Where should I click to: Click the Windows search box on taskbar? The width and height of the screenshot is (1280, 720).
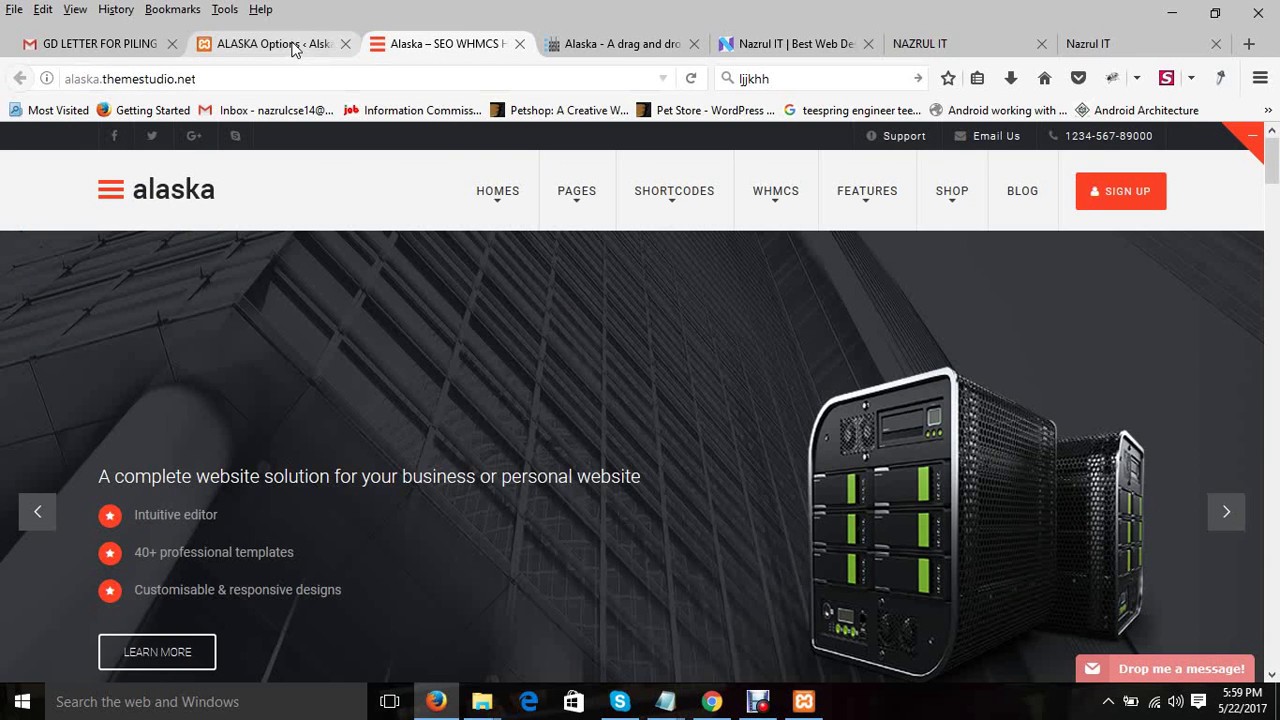[x=205, y=701]
